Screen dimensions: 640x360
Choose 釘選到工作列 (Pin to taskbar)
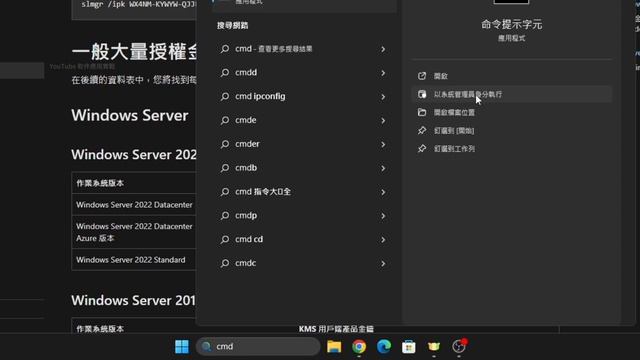click(x=512, y=149)
